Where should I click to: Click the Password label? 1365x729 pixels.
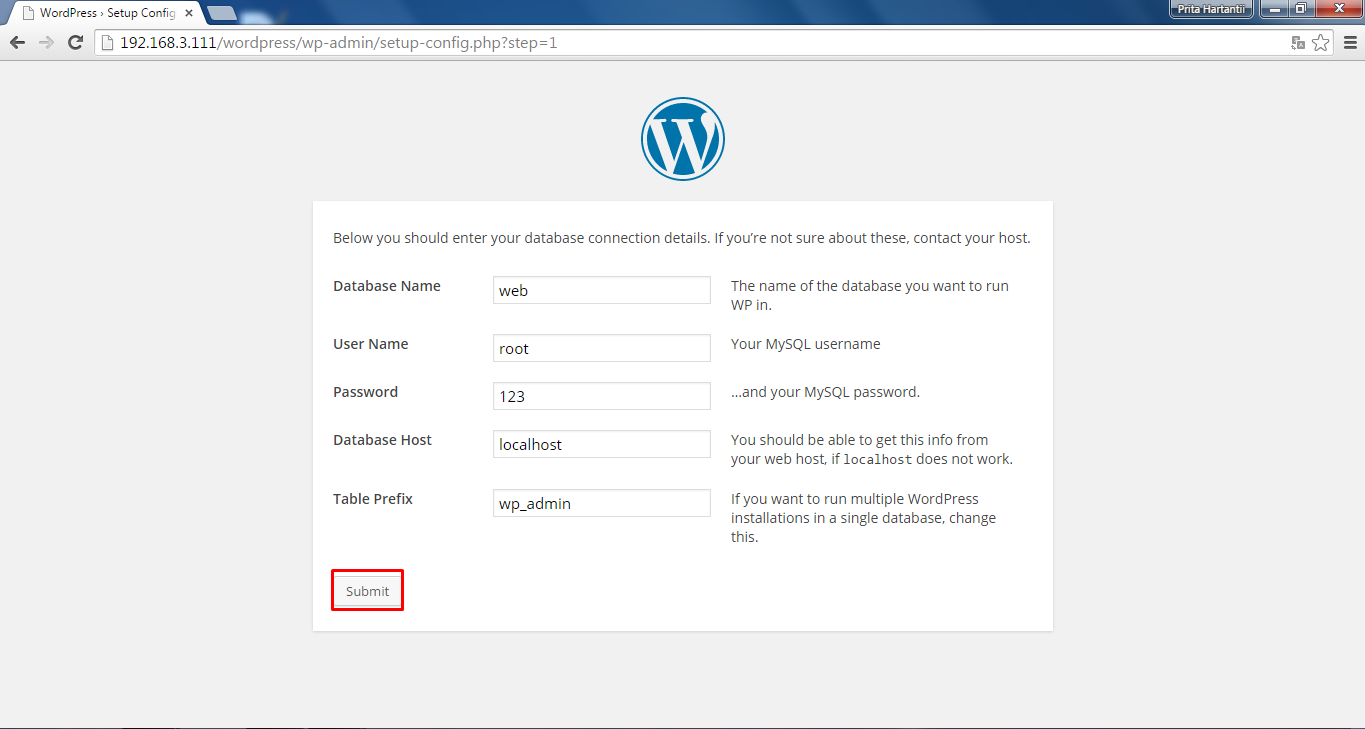(x=365, y=392)
